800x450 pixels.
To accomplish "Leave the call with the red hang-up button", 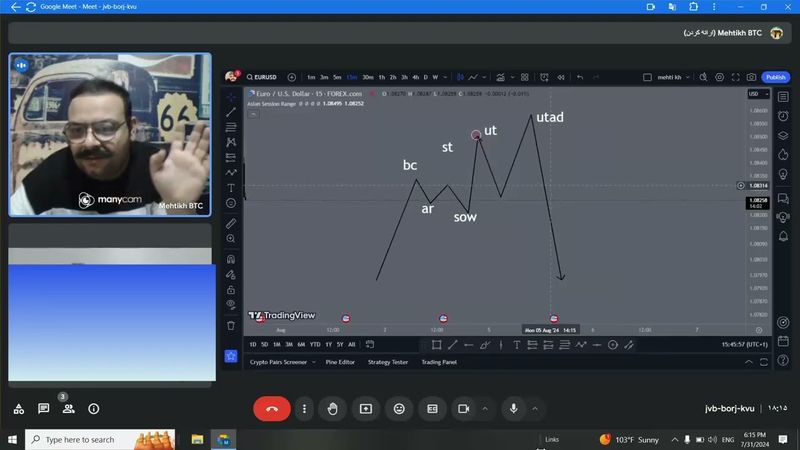I will tap(271, 408).
